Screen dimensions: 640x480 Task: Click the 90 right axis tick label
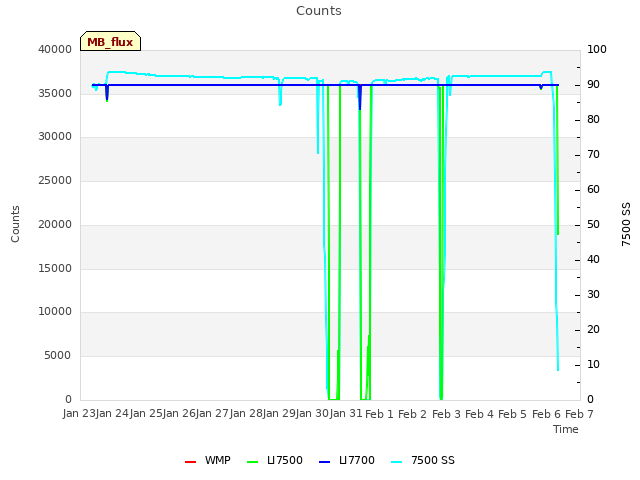593,84
